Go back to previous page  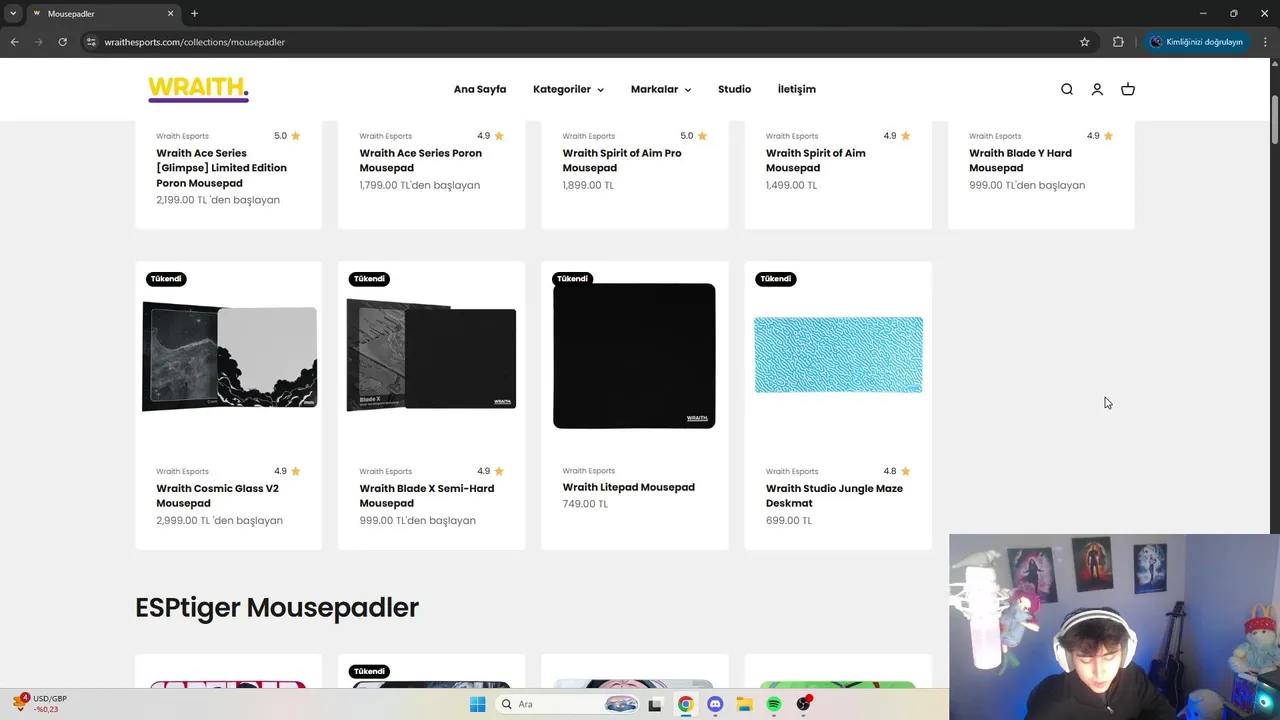point(14,42)
